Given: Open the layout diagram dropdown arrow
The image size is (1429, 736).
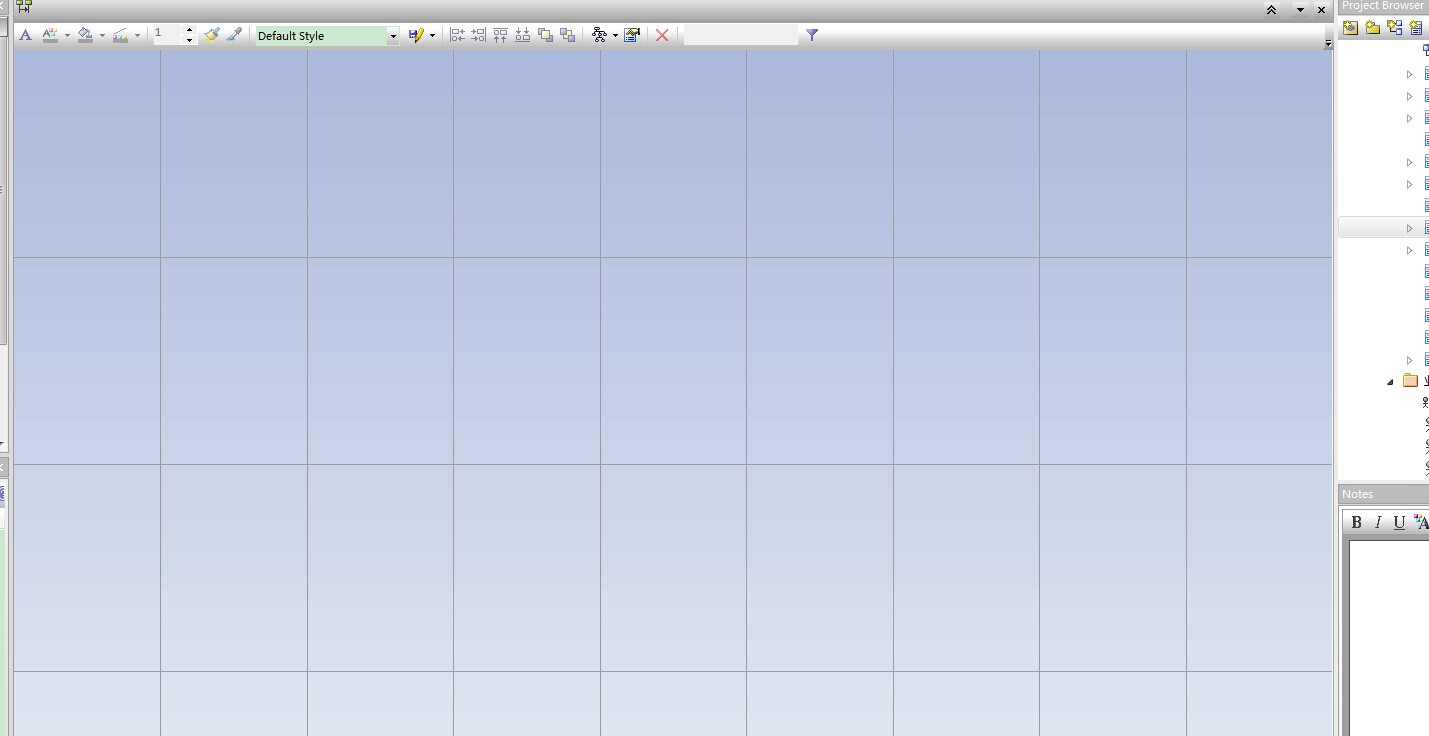Looking at the screenshot, I should (x=615, y=35).
